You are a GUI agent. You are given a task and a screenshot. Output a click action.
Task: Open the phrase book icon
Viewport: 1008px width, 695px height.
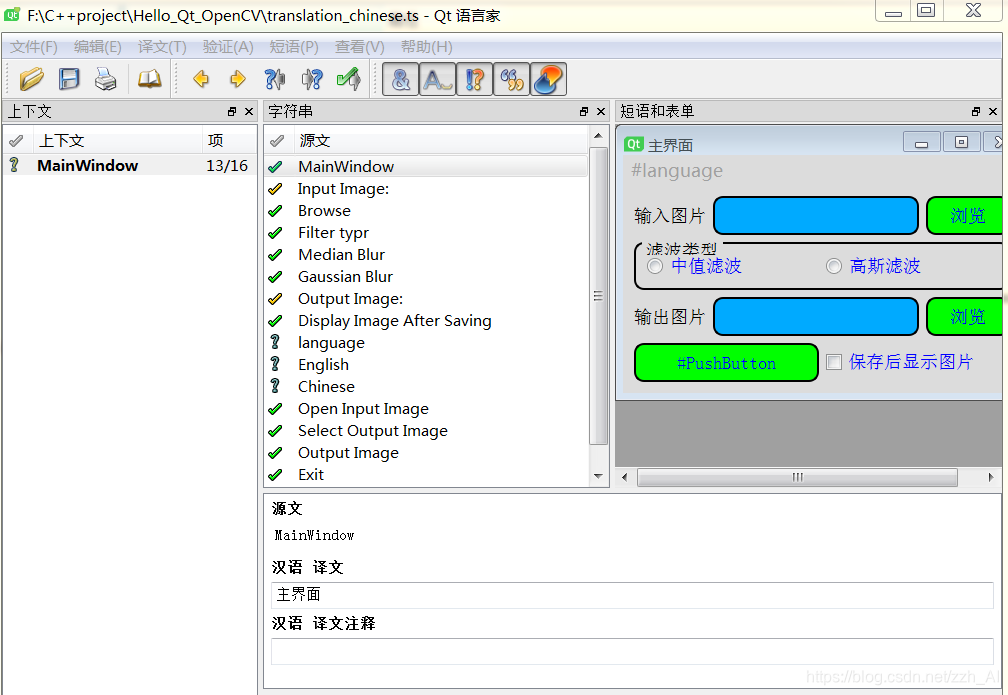[x=150, y=79]
